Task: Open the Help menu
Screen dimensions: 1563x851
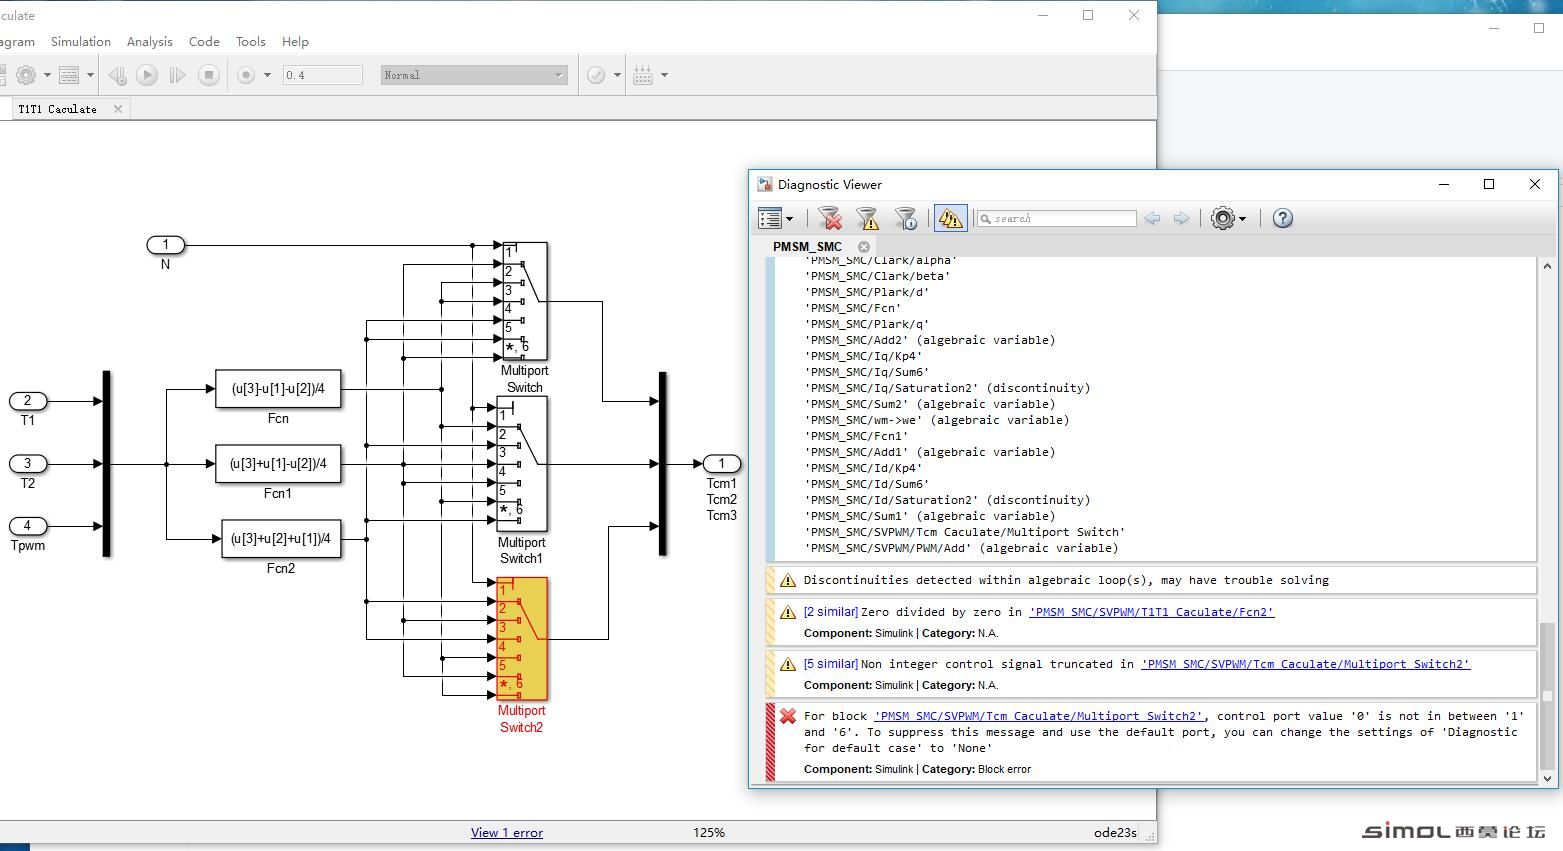Action: (295, 41)
